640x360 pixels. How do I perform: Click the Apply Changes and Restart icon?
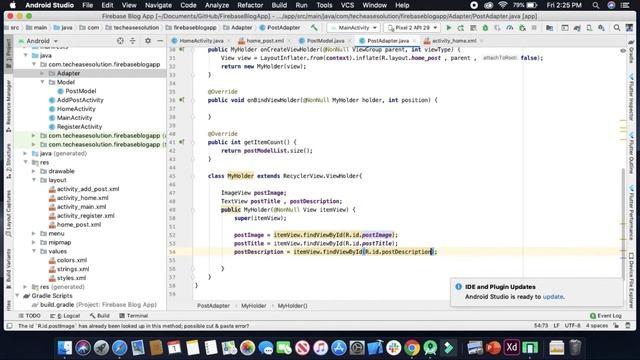[461, 28]
